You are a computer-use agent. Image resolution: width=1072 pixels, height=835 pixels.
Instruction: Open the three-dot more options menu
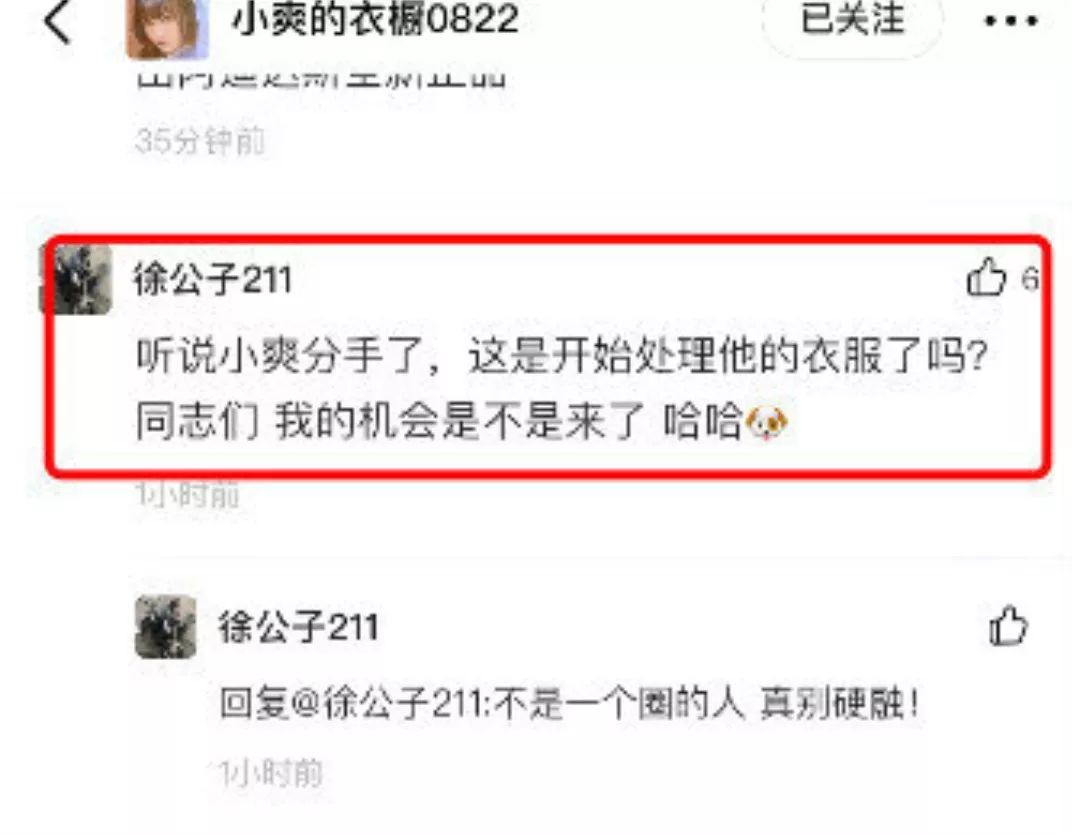pos(1011,21)
